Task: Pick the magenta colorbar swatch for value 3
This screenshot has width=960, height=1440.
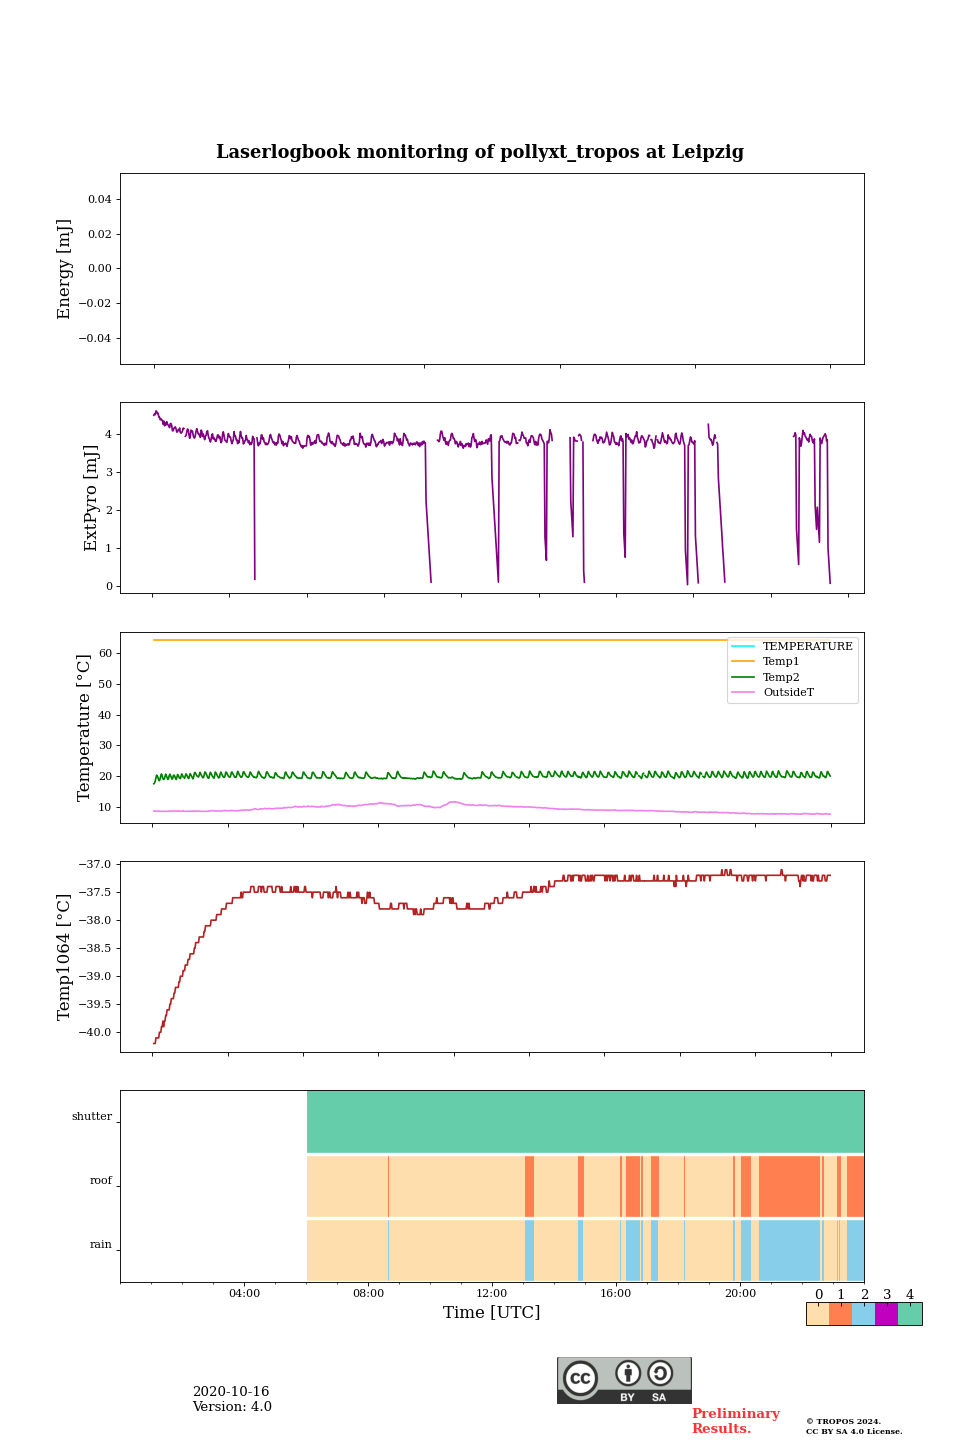Action: coord(886,1314)
